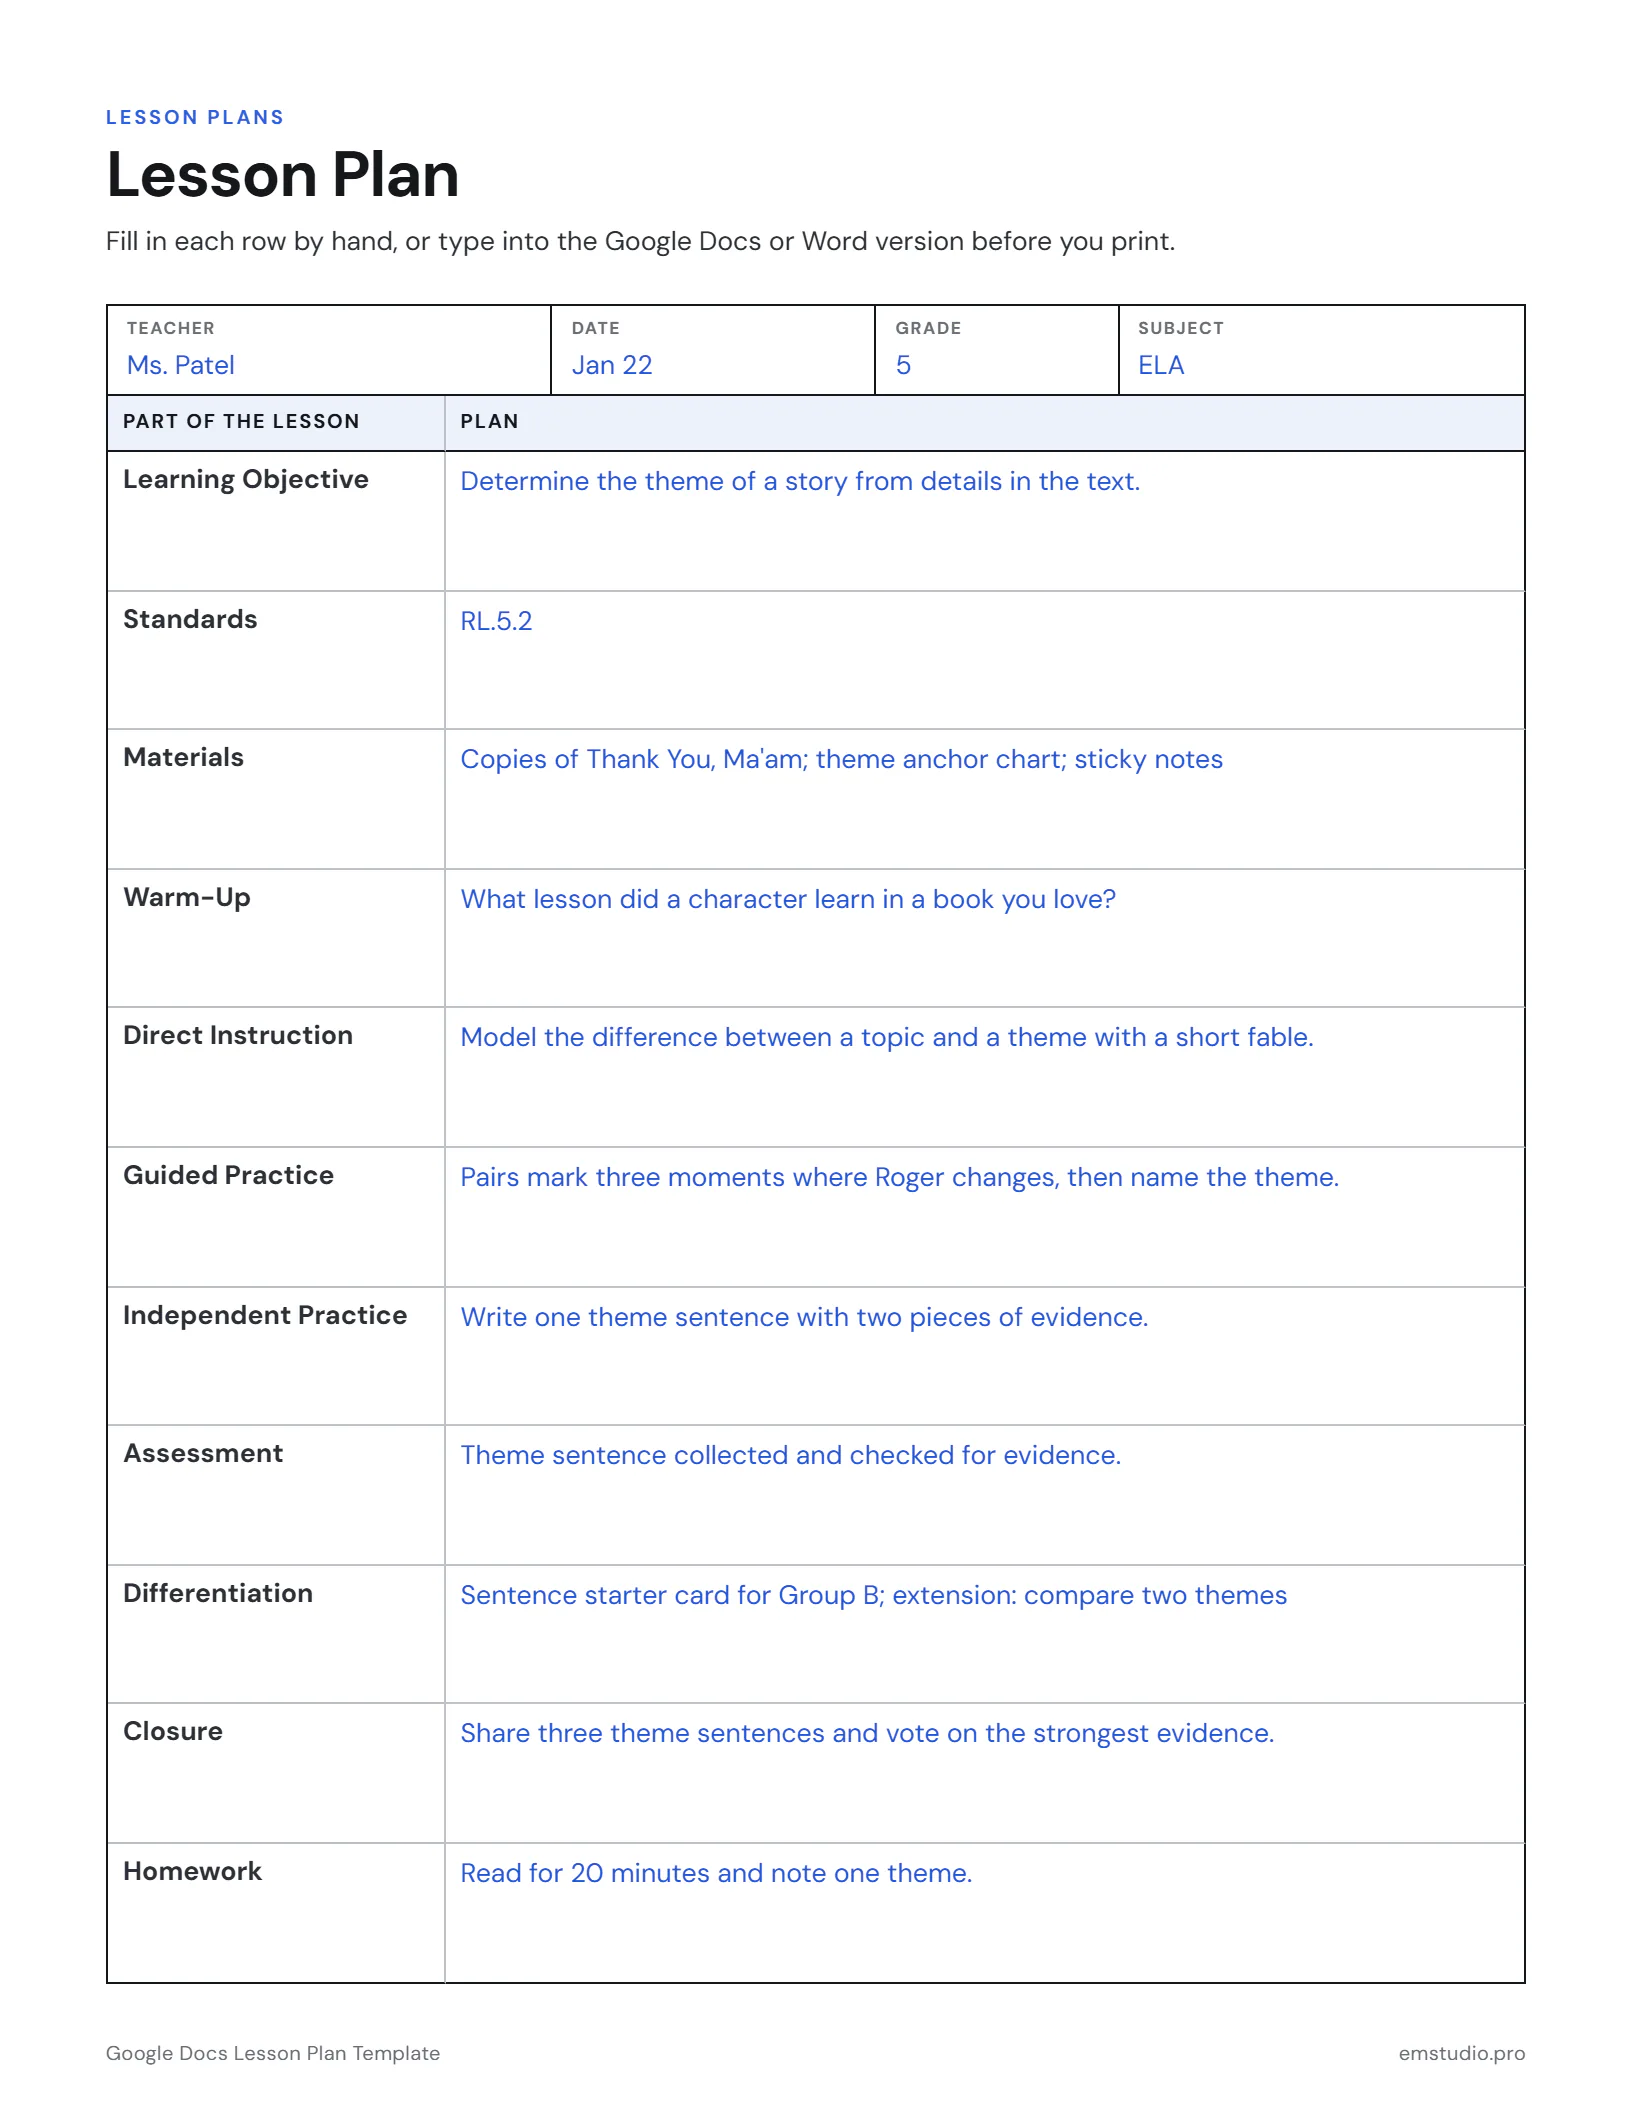
Task: Click the date value 'Jan 22'
Action: point(611,365)
